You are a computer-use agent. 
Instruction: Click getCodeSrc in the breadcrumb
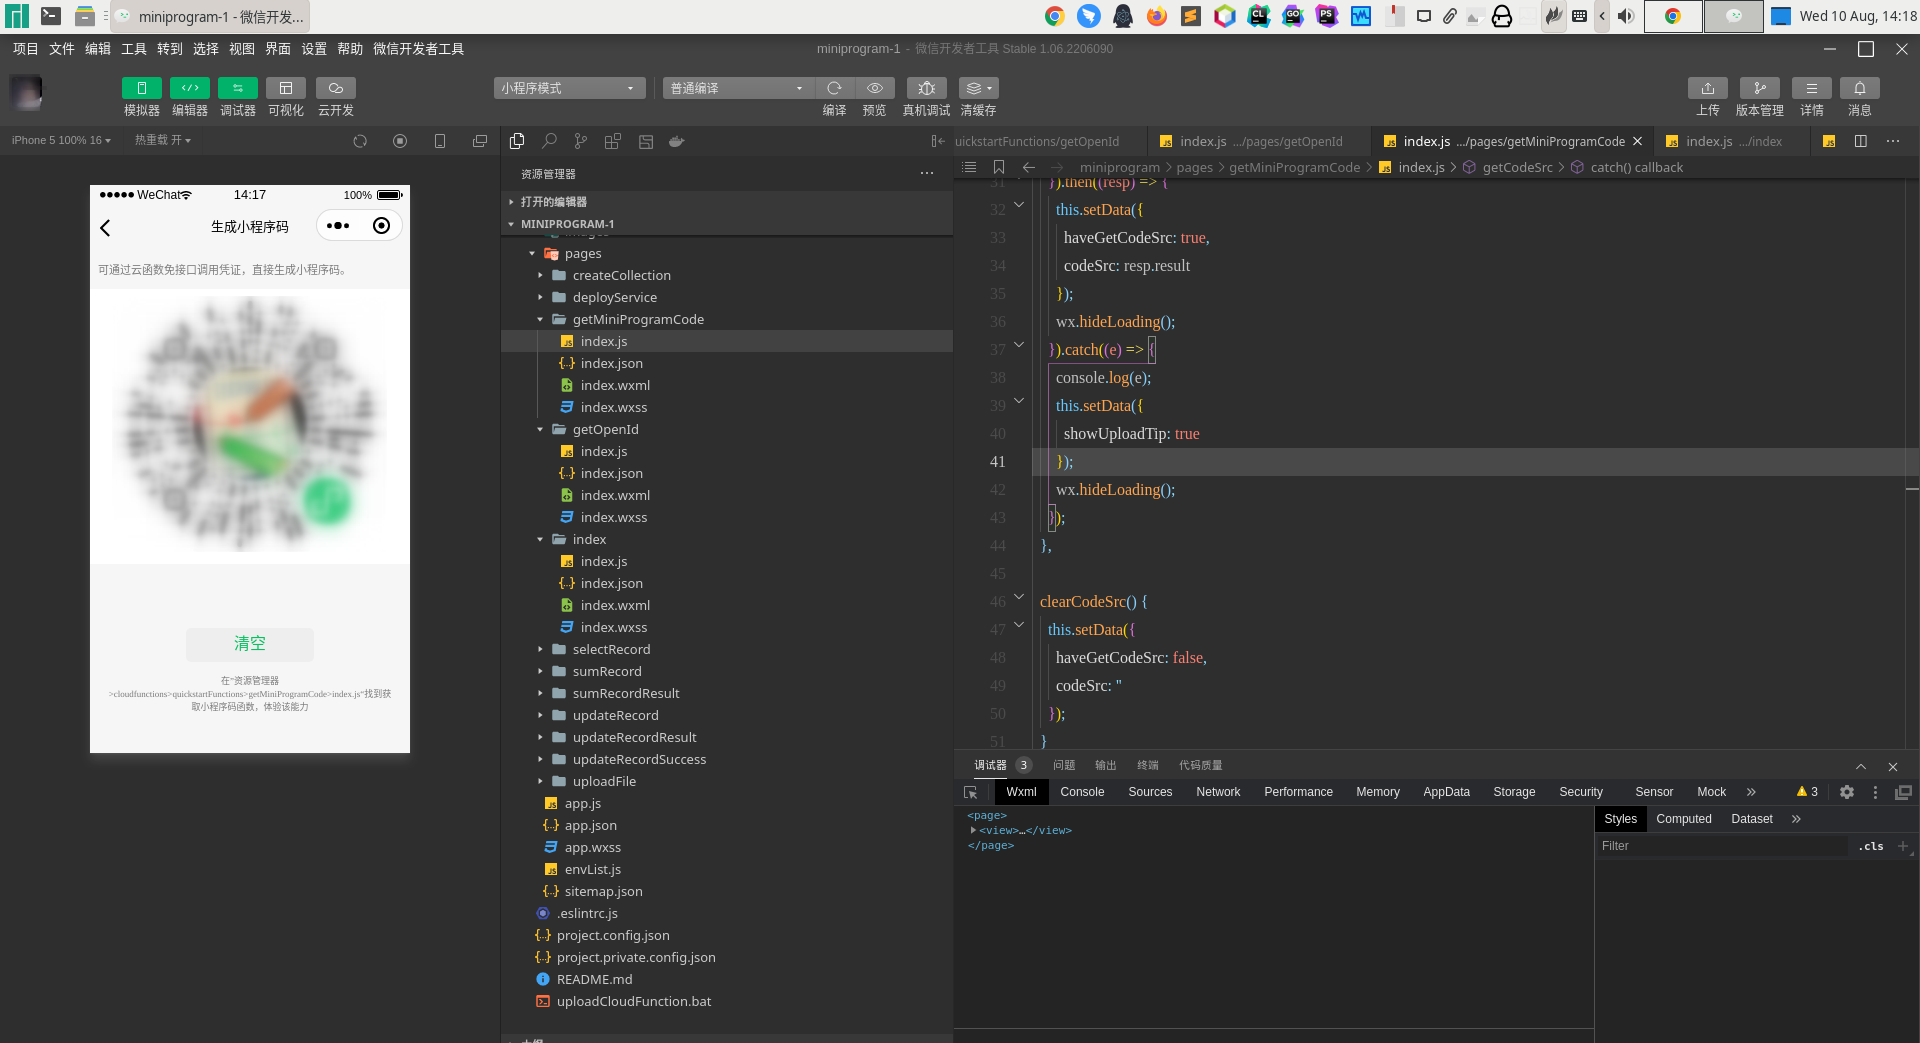1517,167
